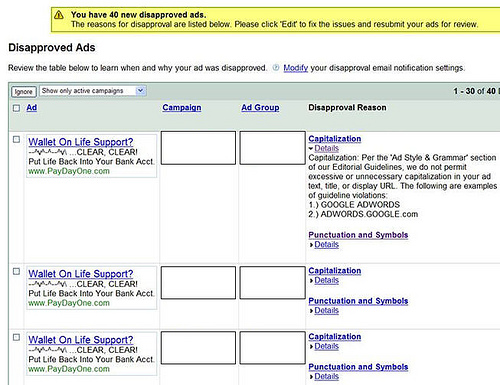Sort by the Campaign column header
Image resolution: width=500 pixels, height=385 pixels.
(182, 108)
